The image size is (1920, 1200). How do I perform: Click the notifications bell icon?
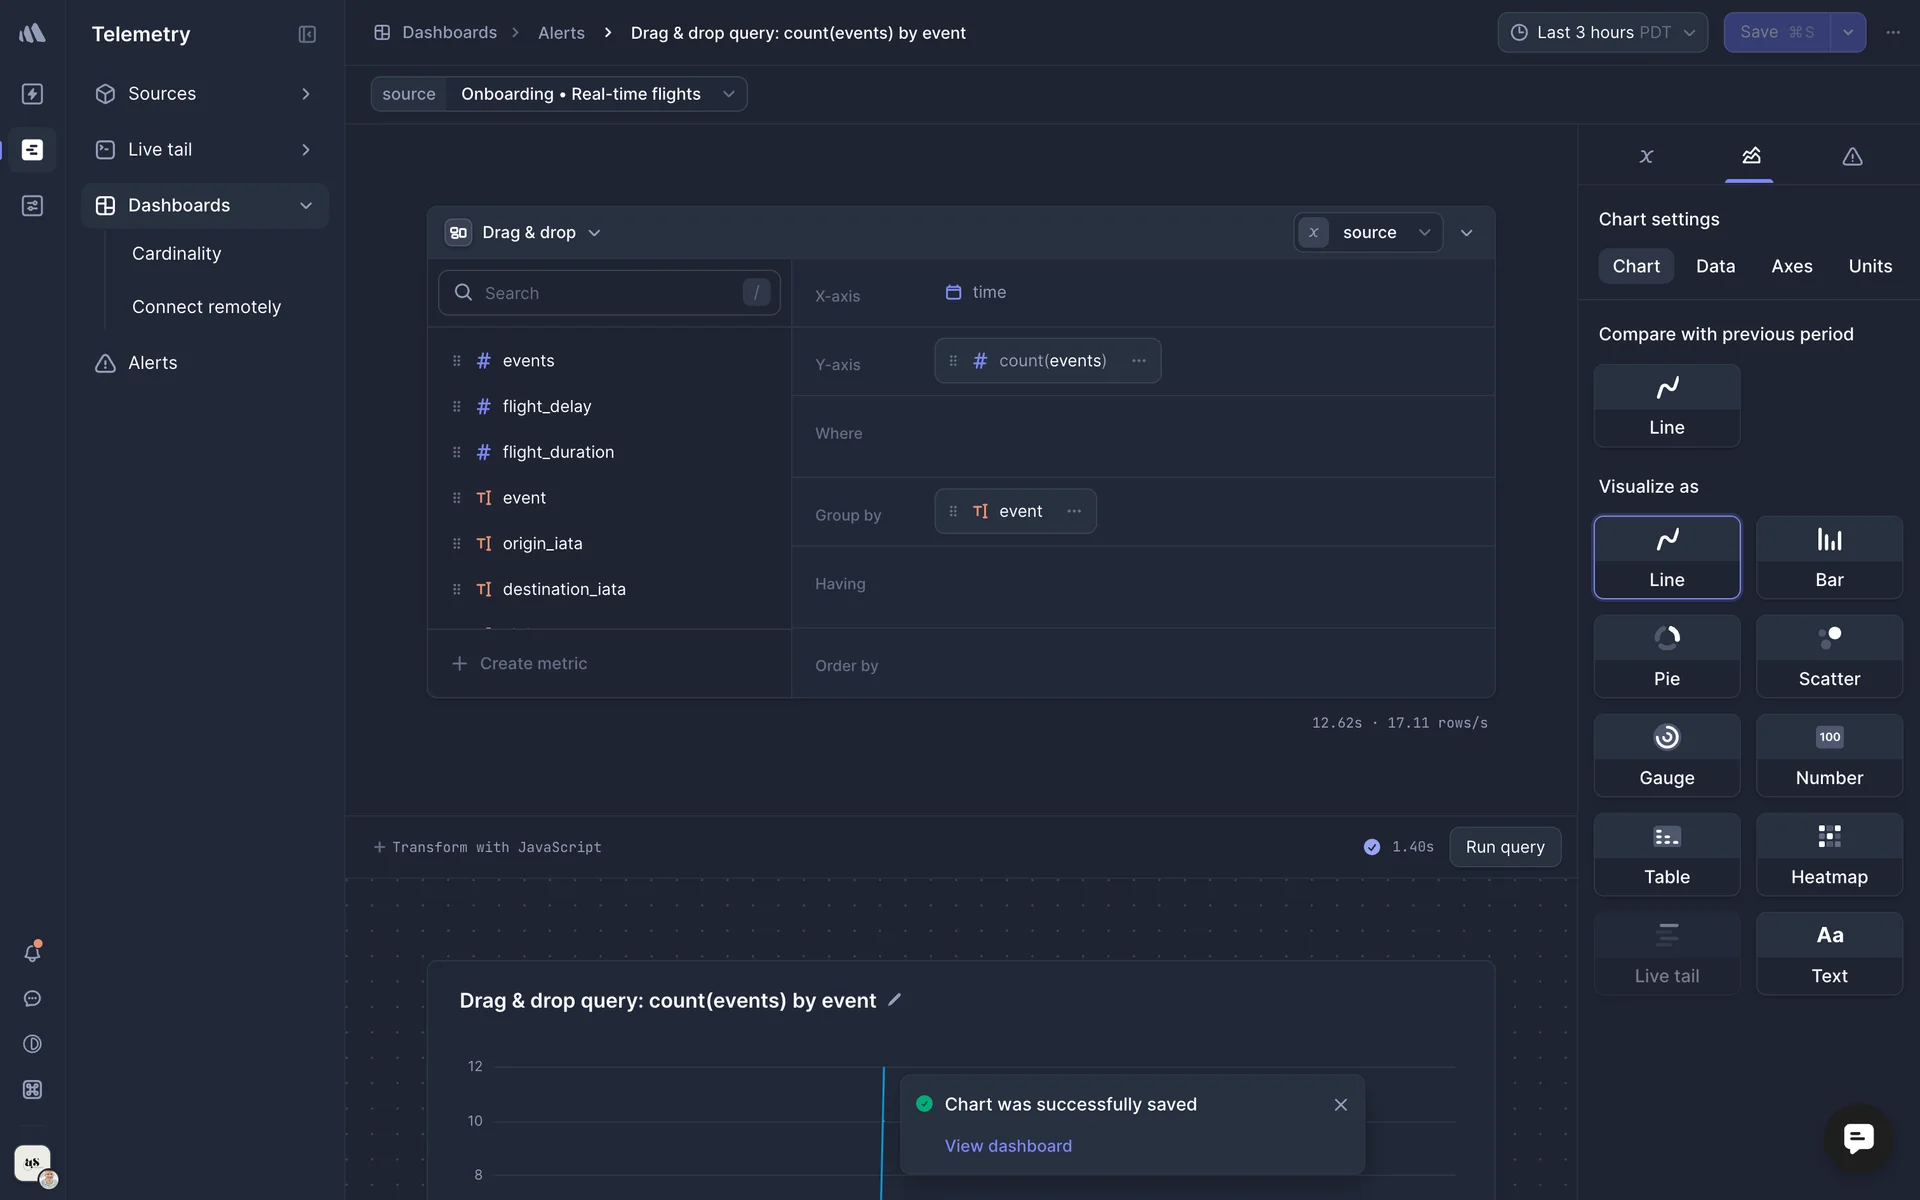[x=32, y=952]
